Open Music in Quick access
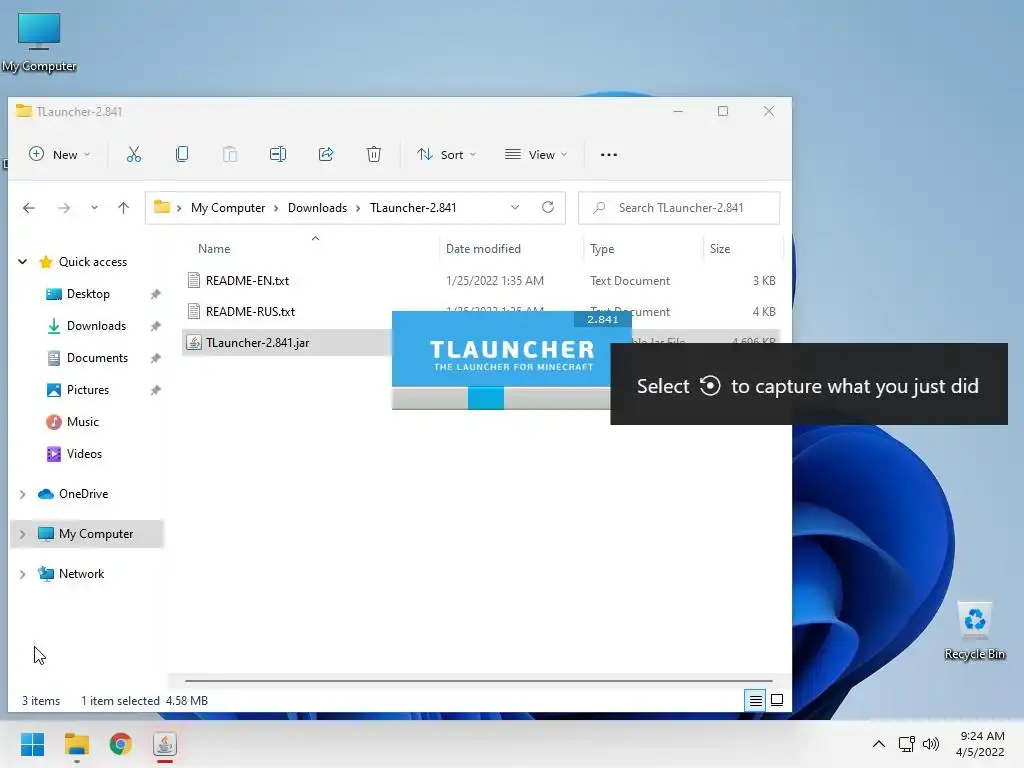 tap(82, 422)
